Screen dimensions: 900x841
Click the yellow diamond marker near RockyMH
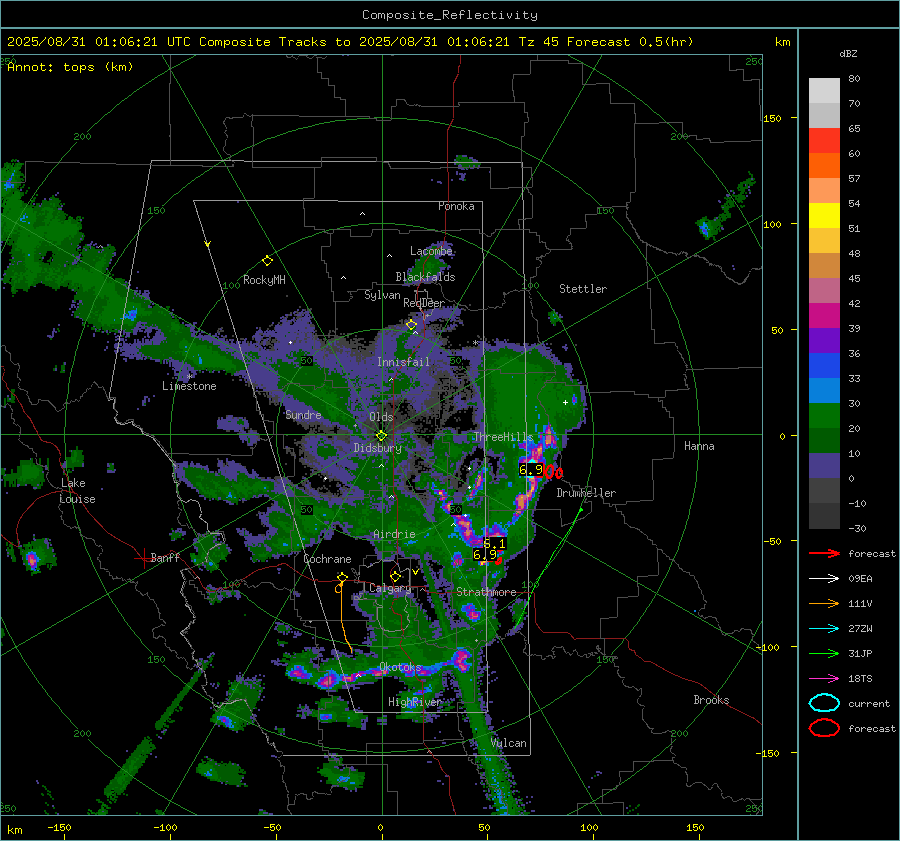[267, 261]
